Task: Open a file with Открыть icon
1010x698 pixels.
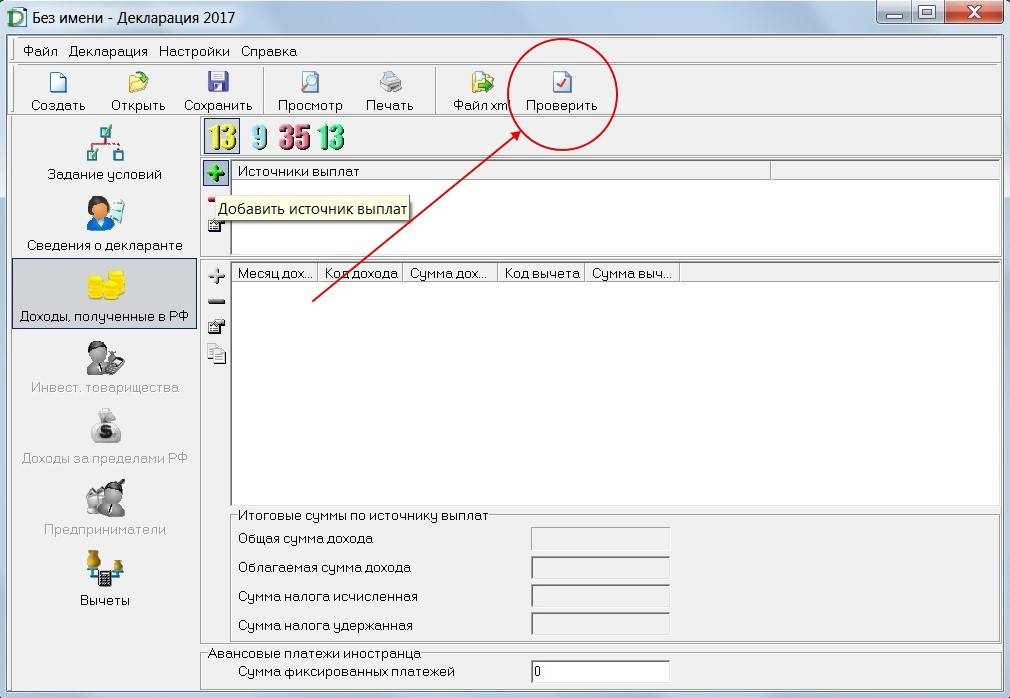Action: 138,85
